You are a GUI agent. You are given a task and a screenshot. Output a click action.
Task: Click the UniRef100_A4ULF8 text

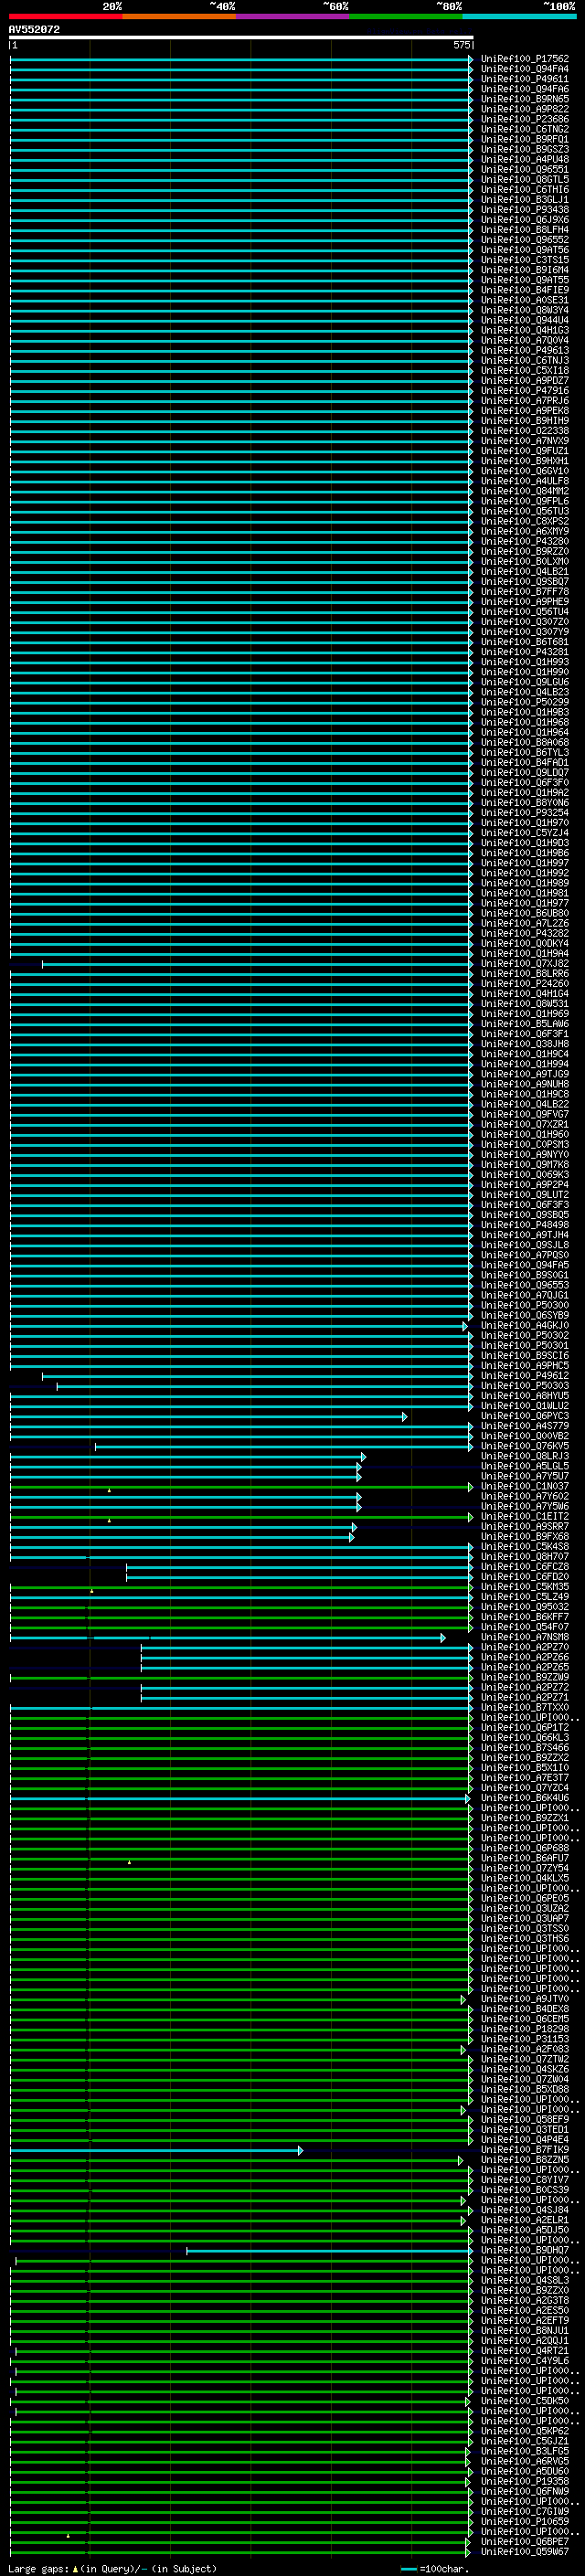(x=525, y=481)
